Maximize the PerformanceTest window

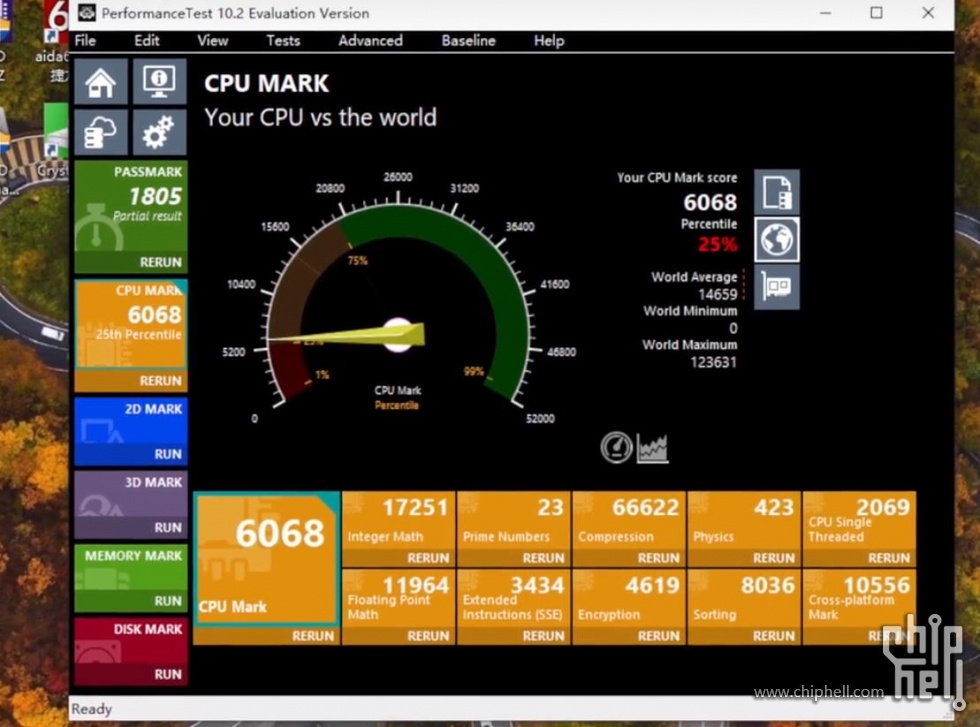(876, 13)
